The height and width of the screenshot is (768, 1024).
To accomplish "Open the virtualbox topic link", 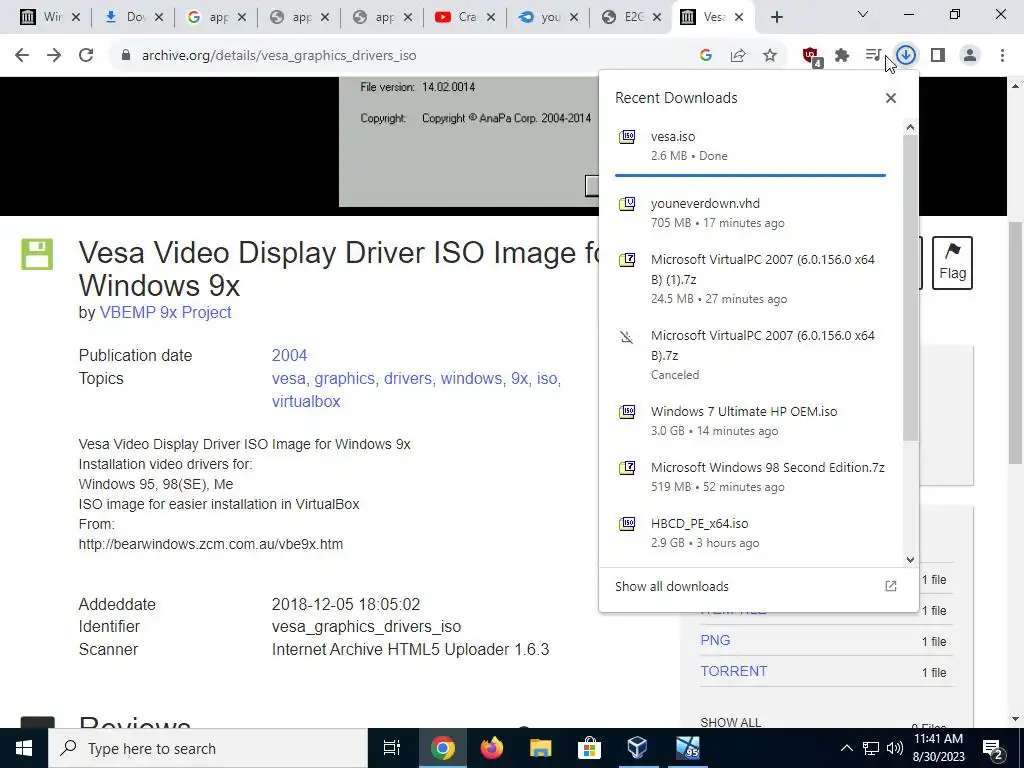I will 306,402.
